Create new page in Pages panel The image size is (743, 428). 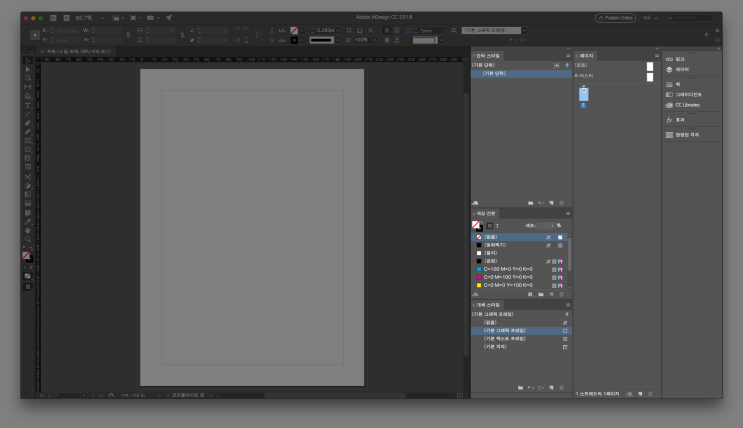tap(640, 394)
